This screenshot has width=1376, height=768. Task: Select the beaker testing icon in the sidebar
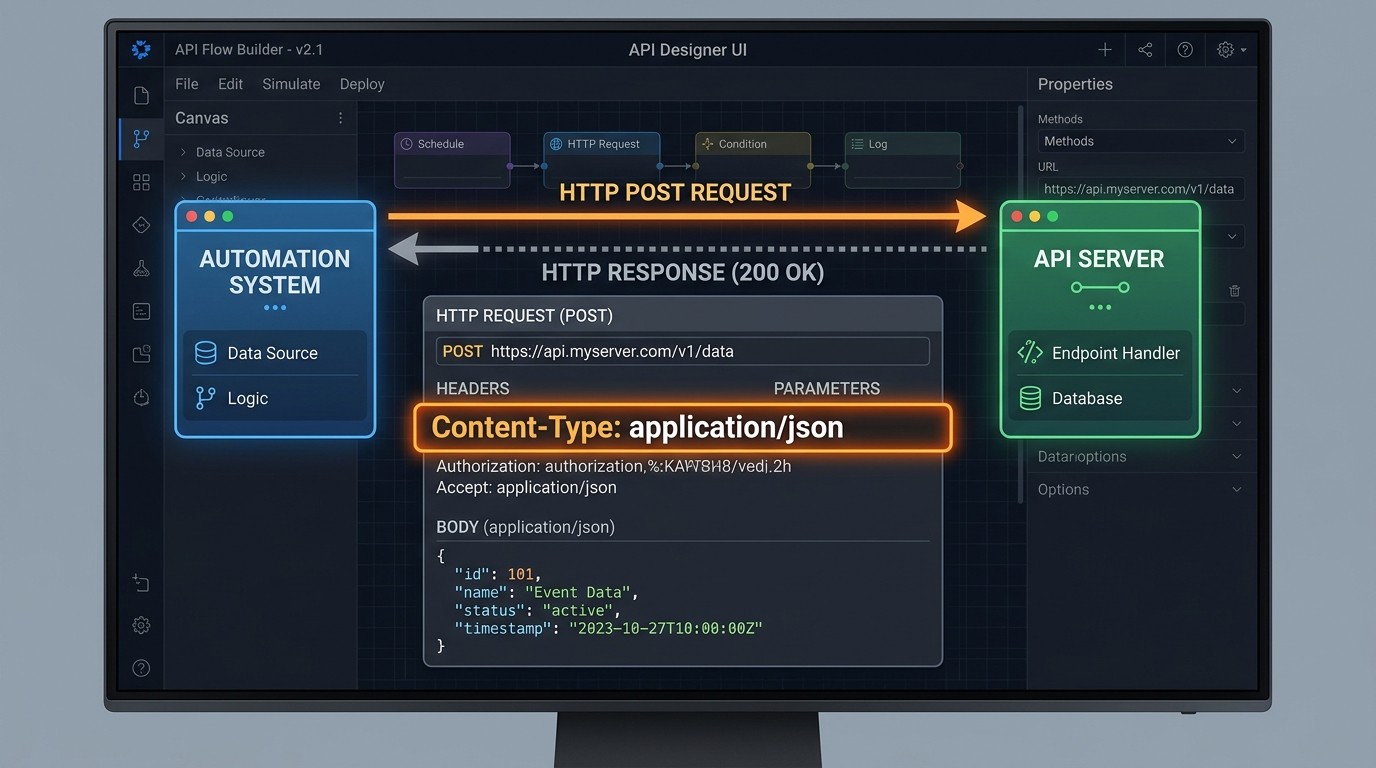140,268
